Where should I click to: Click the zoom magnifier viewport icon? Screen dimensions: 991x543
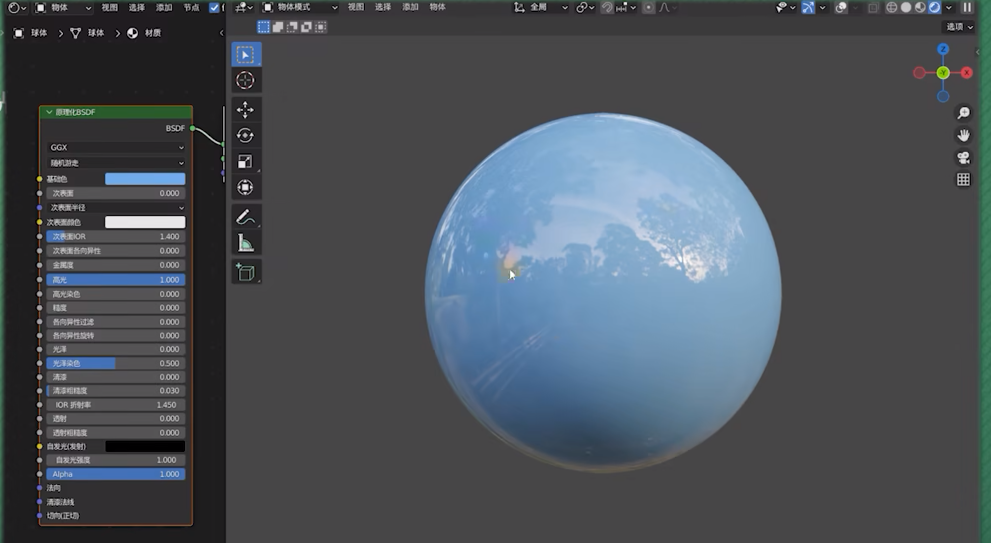pos(963,113)
